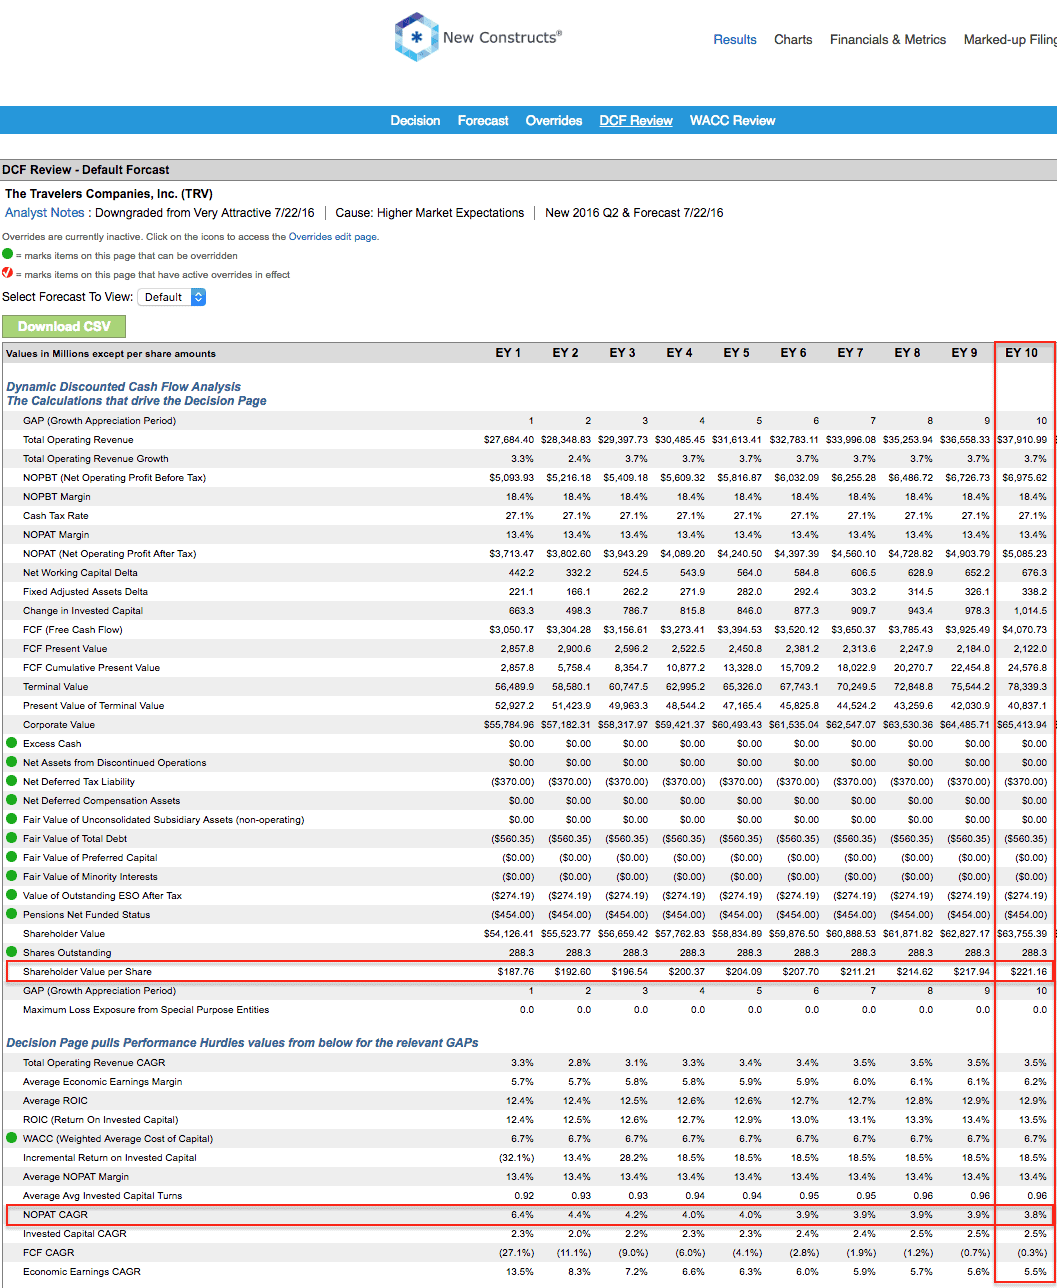The image size is (1057, 1288).
Task: Click The Travelers Companies, Inc. (TRV) title
Action: click(x=109, y=193)
